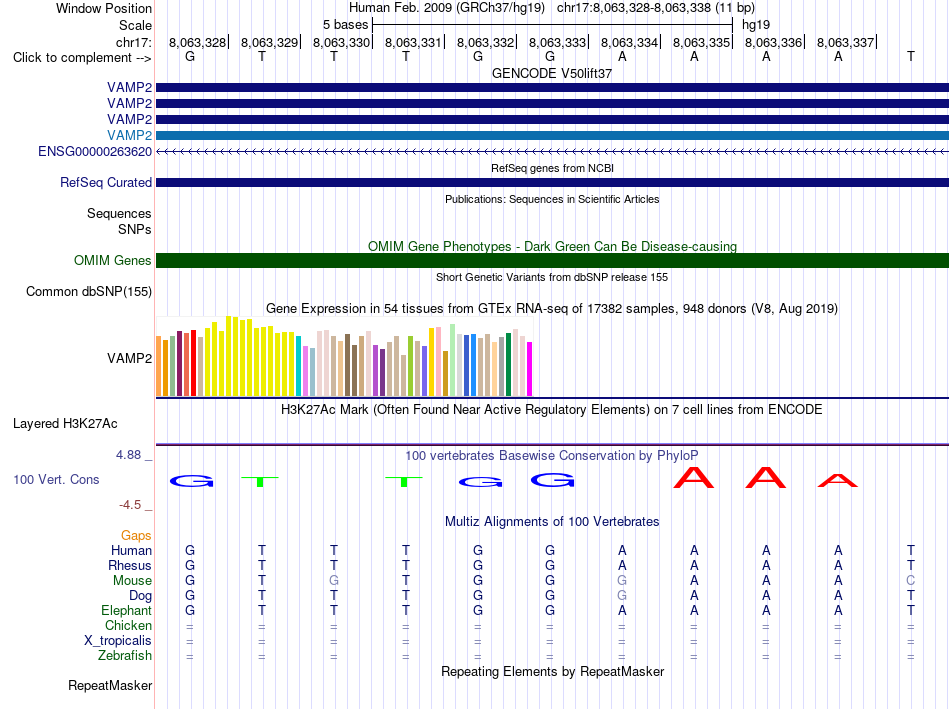Click the Sequences track label
950x709 pixels.
pos(119,213)
